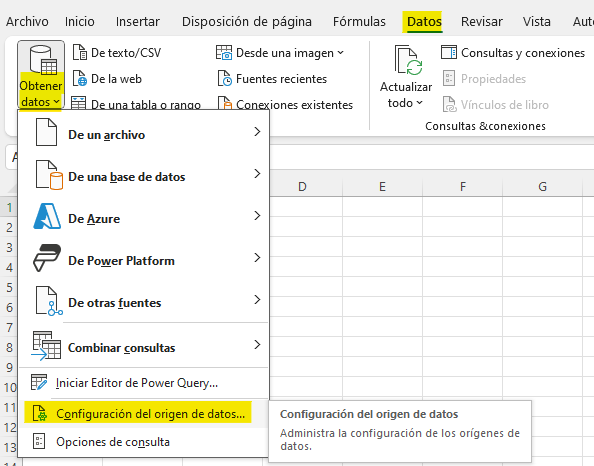Select row 8 header
The width and height of the screenshot is (594, 466).
(x=9, y=347)
